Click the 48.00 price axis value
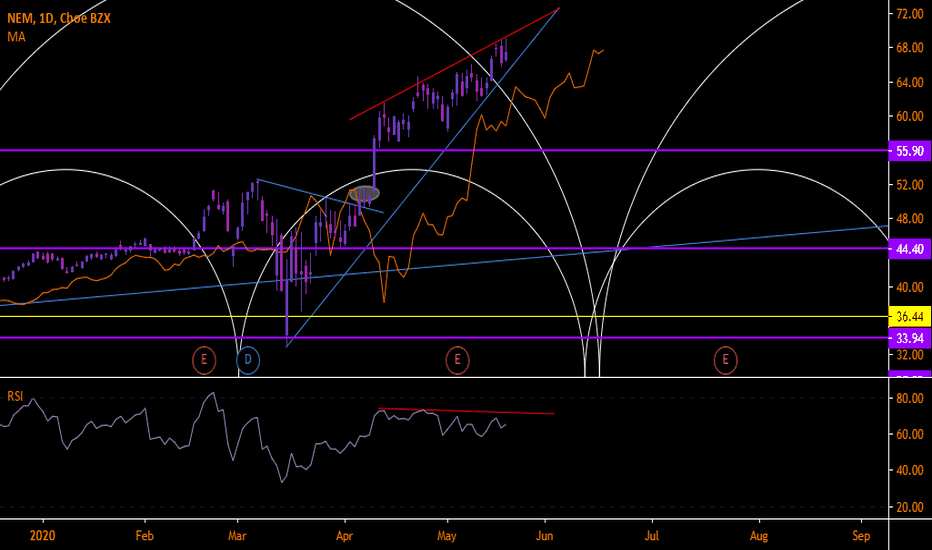932x550 pixels. tap(909, 219)
